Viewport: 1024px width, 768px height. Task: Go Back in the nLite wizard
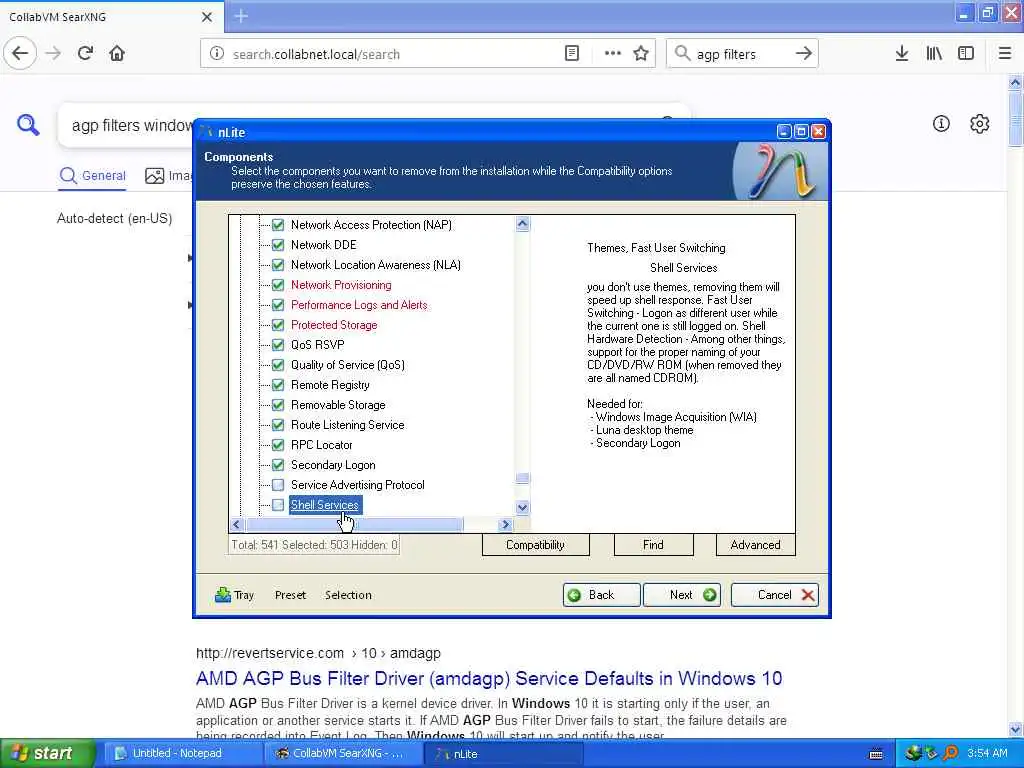click(601, 595)
